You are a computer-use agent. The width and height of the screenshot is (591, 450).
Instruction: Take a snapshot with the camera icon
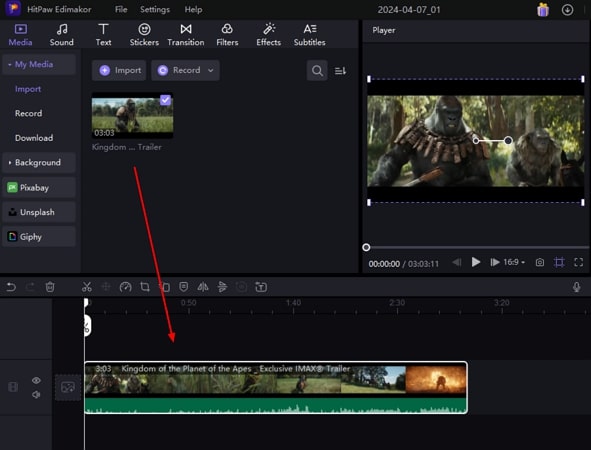pos(540,262)
